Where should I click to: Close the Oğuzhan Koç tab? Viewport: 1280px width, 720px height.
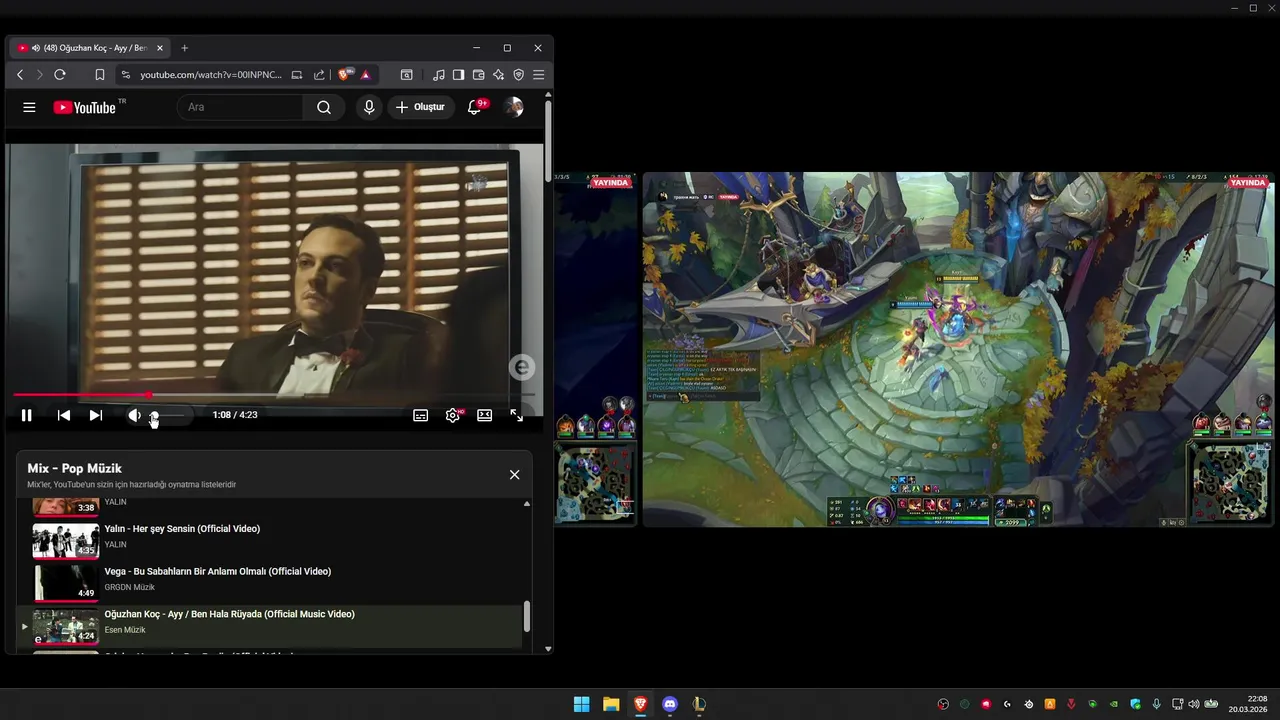tap(159, 48)
